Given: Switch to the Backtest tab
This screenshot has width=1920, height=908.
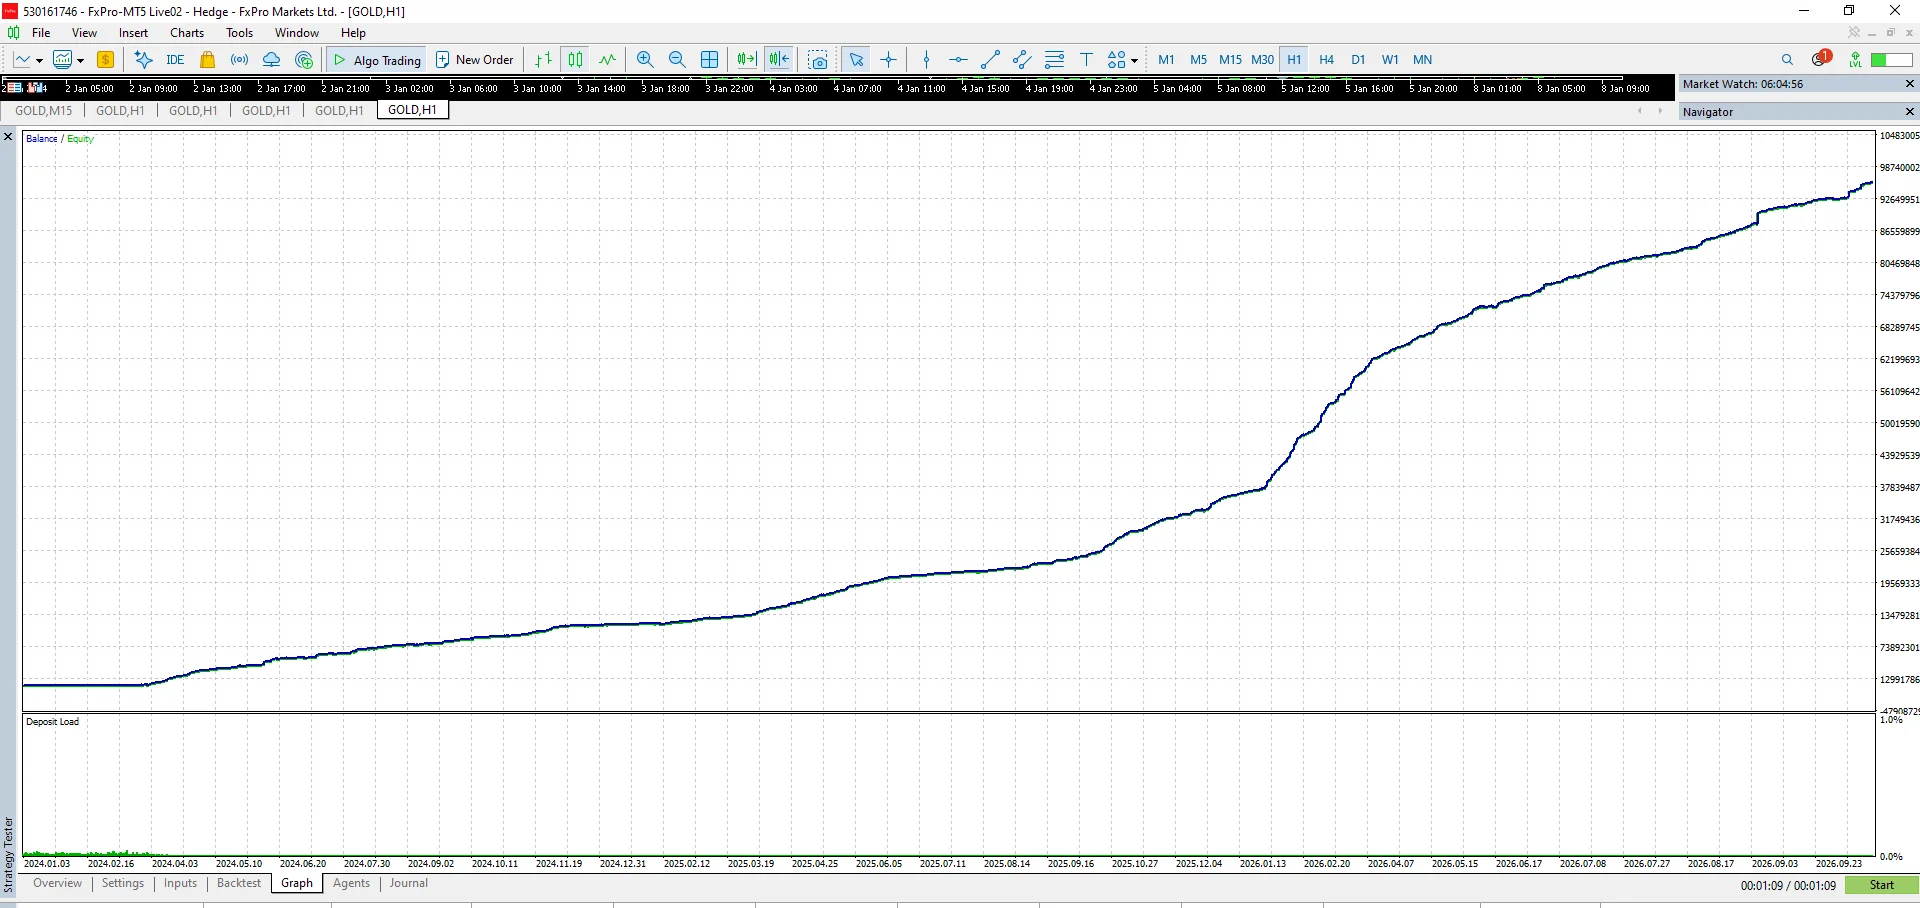Looking at the screenshot, I should click(x=239, y=884).
